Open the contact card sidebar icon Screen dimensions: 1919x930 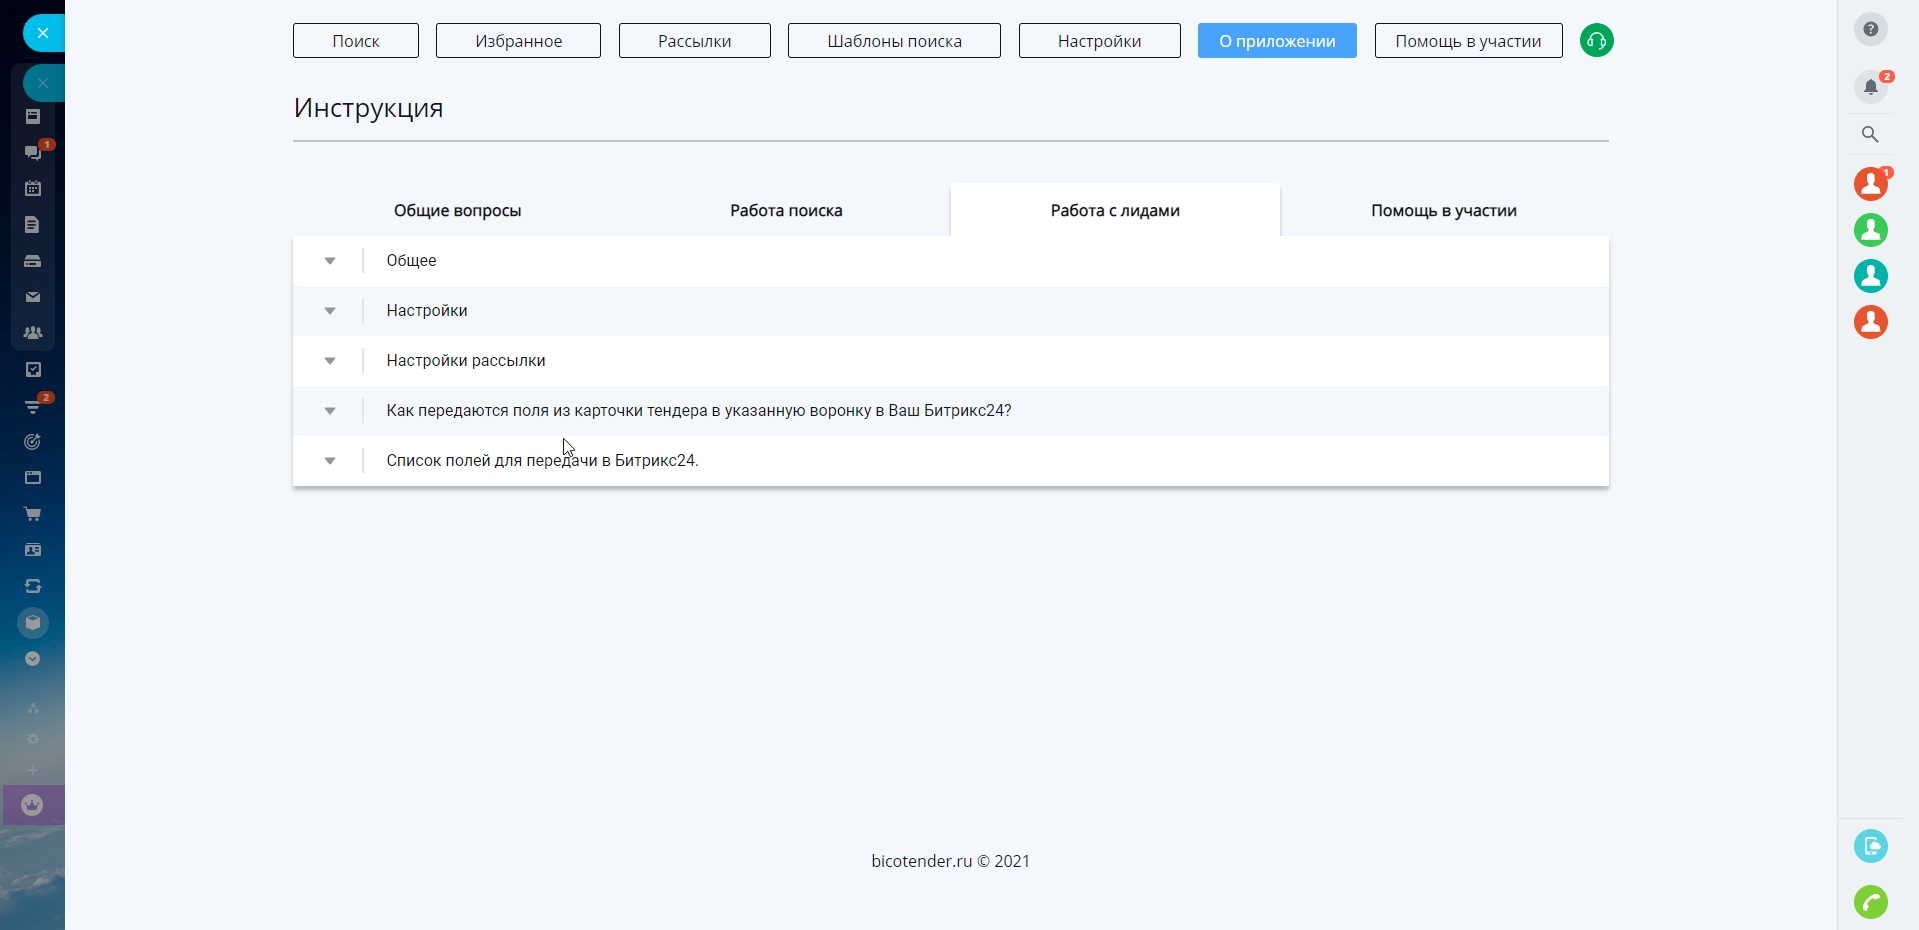[33, 550]
